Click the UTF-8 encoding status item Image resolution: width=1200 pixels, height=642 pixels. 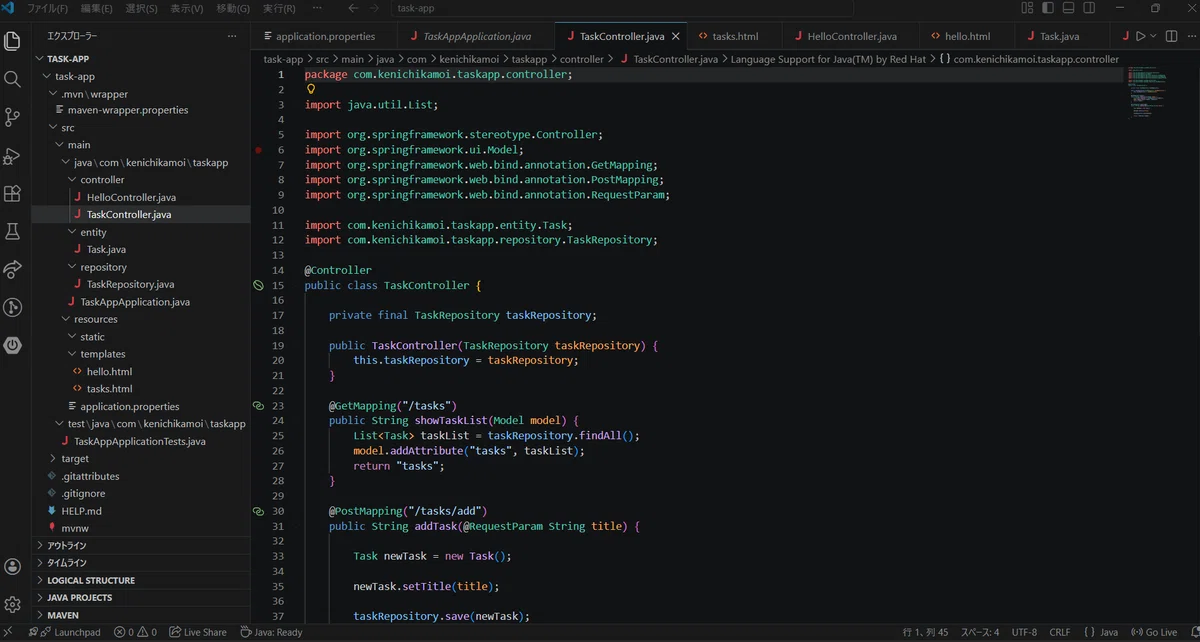point(1024,632)
